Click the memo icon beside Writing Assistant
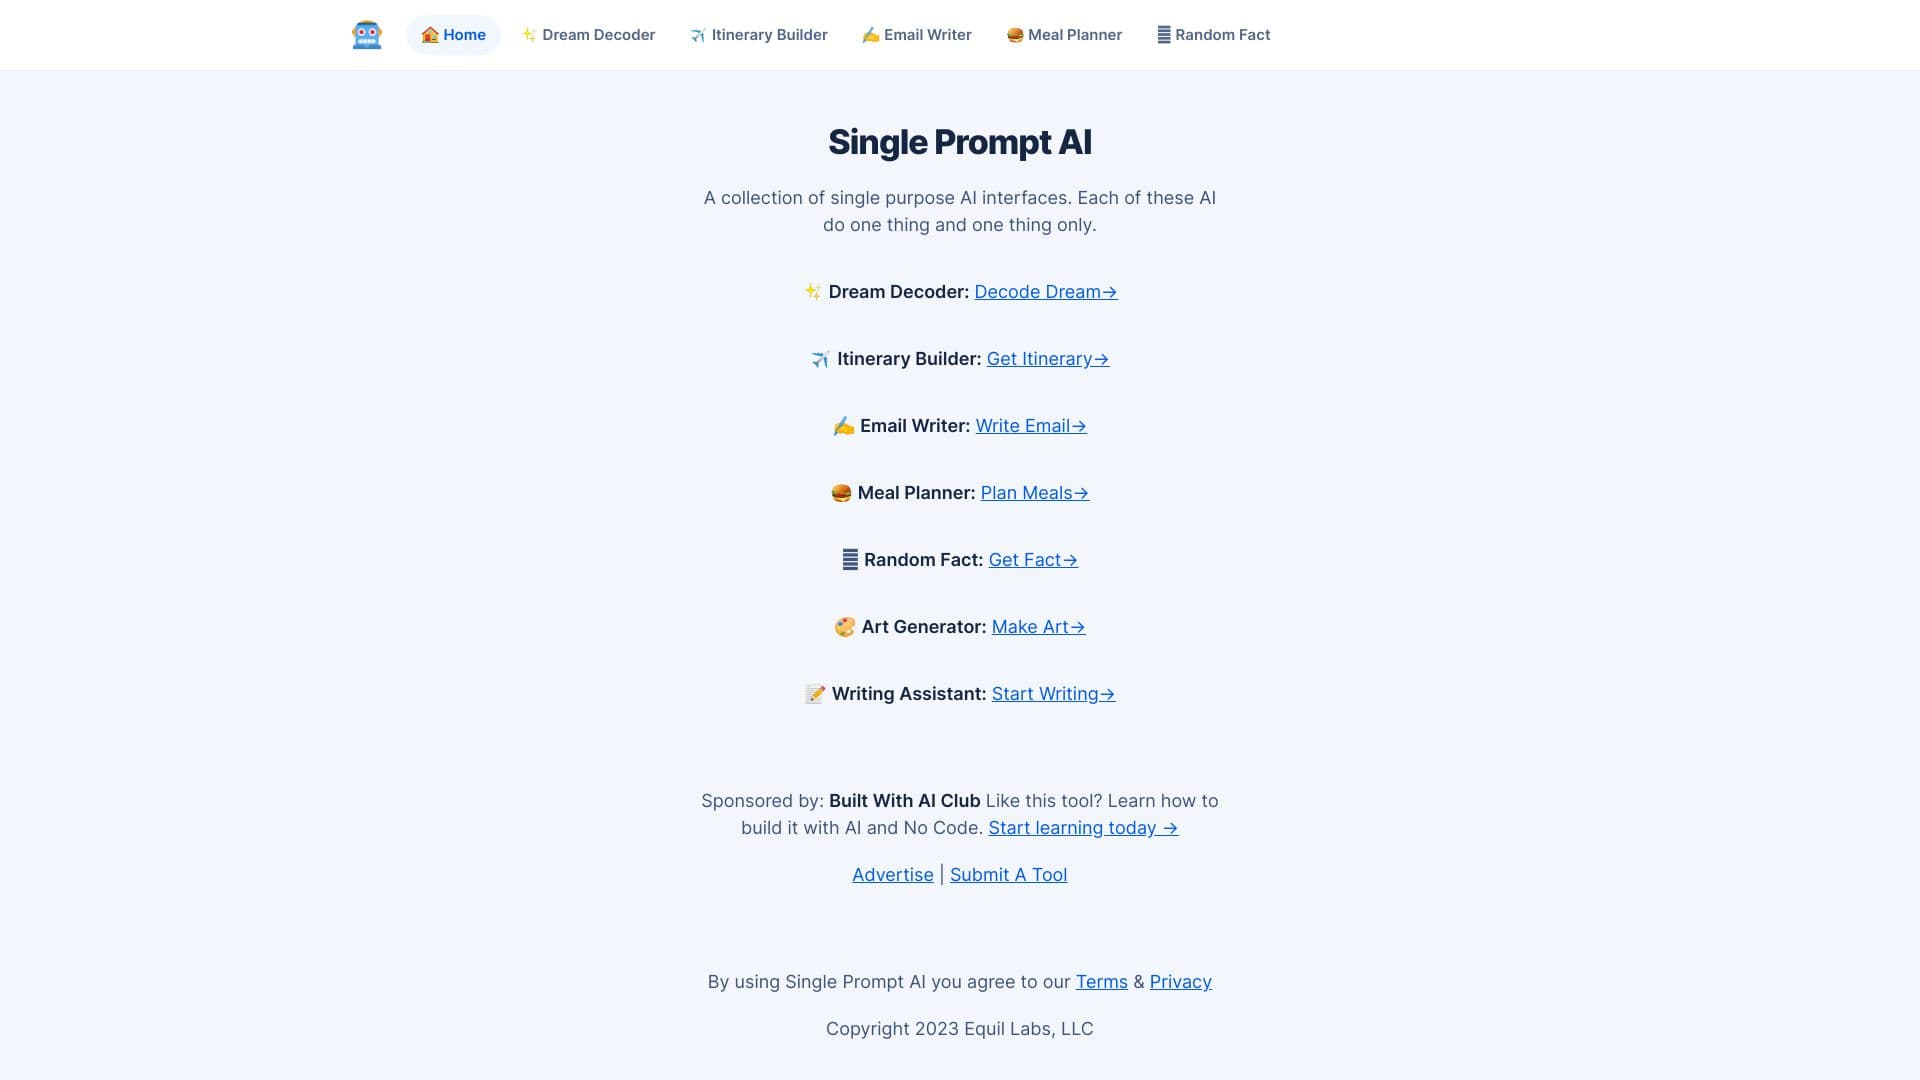The width and height of the screenshot is (1920, 1080). coord(815,693)
